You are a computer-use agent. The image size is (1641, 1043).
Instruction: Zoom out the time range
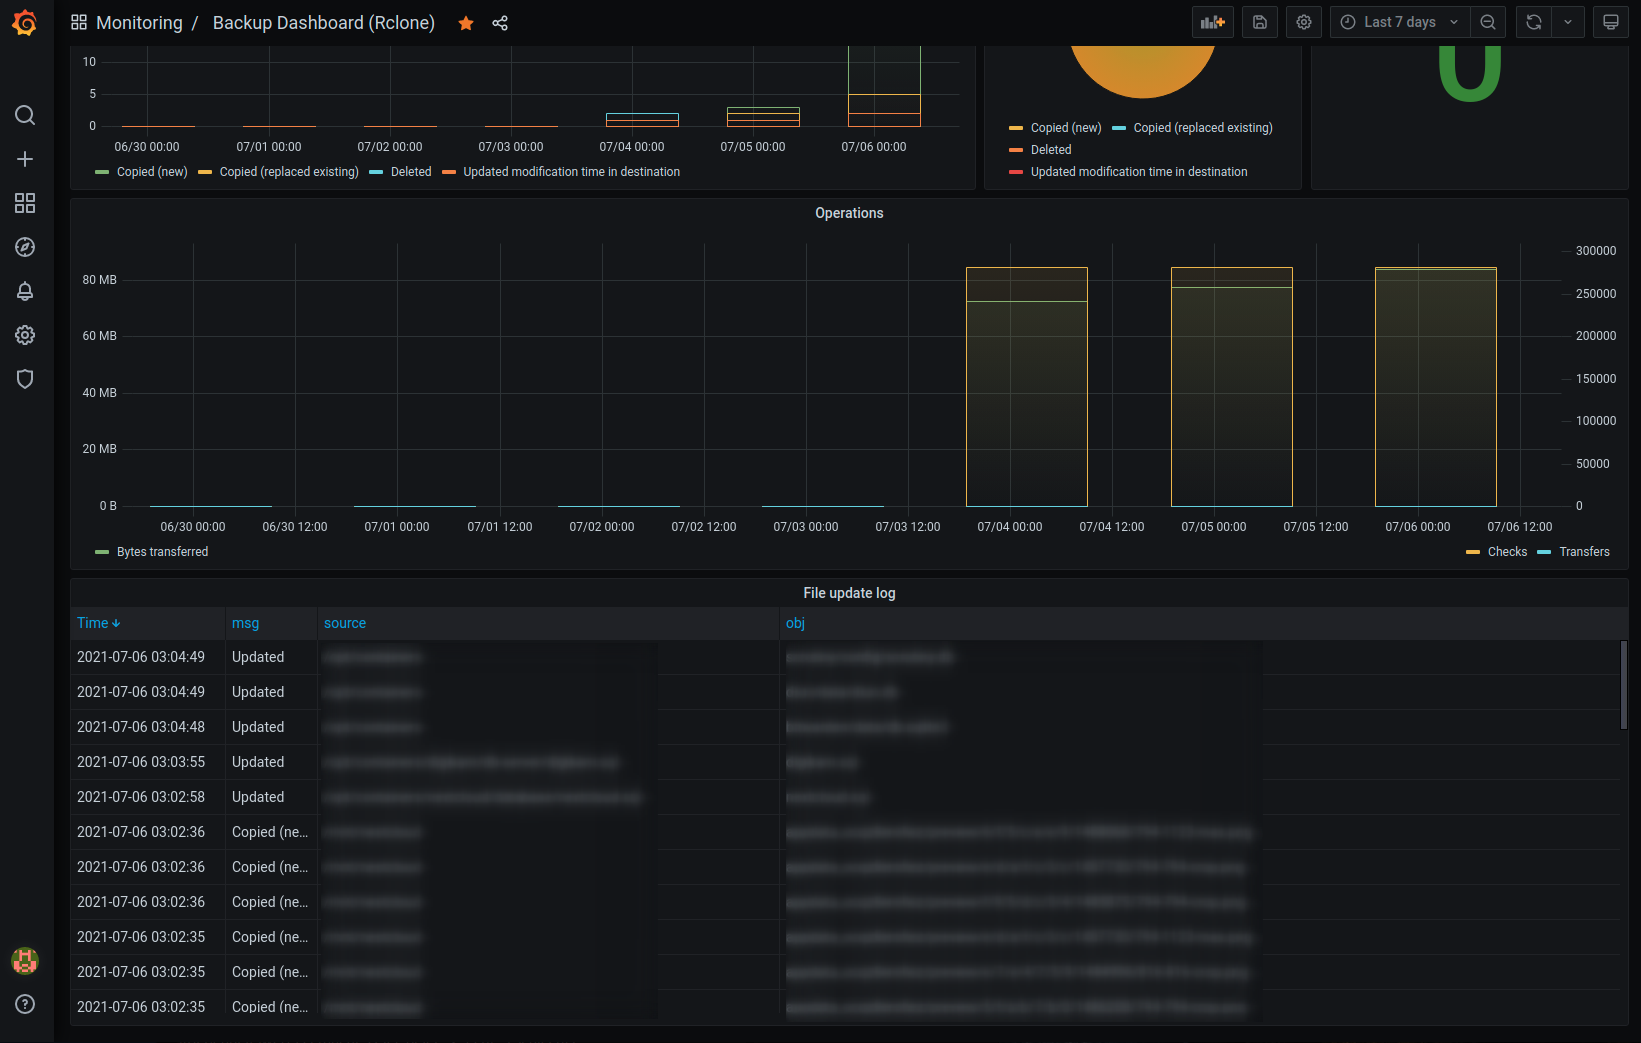[x=1488, y=22]
